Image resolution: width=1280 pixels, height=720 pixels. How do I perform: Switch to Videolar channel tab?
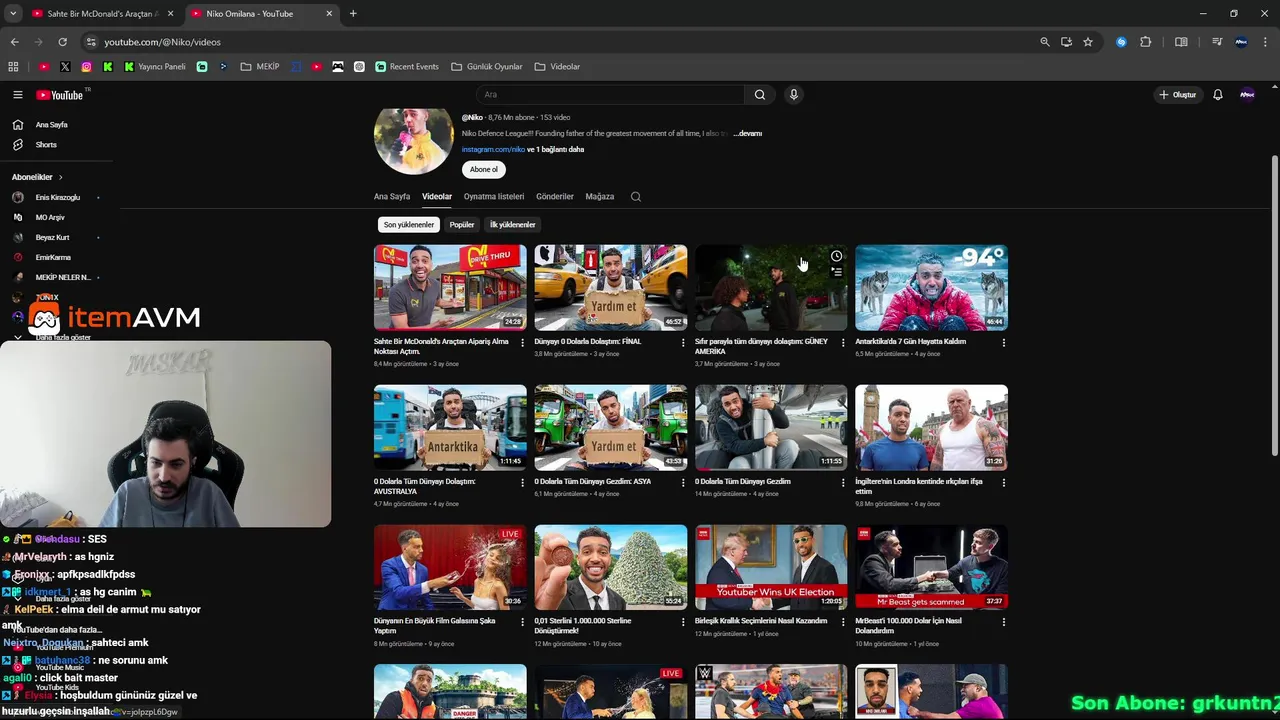point(437,197)
